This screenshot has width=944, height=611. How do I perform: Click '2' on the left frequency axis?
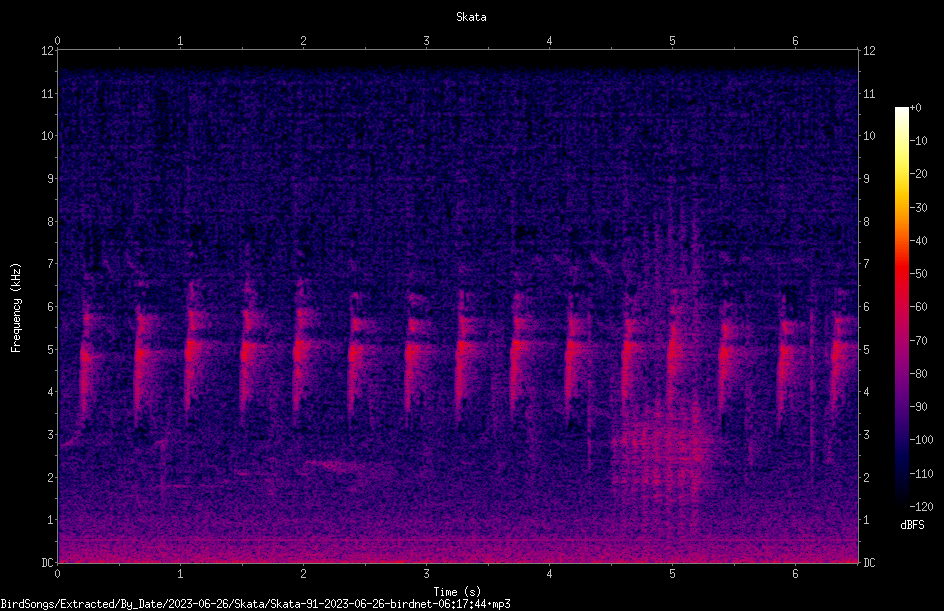(x=51, y=477)
